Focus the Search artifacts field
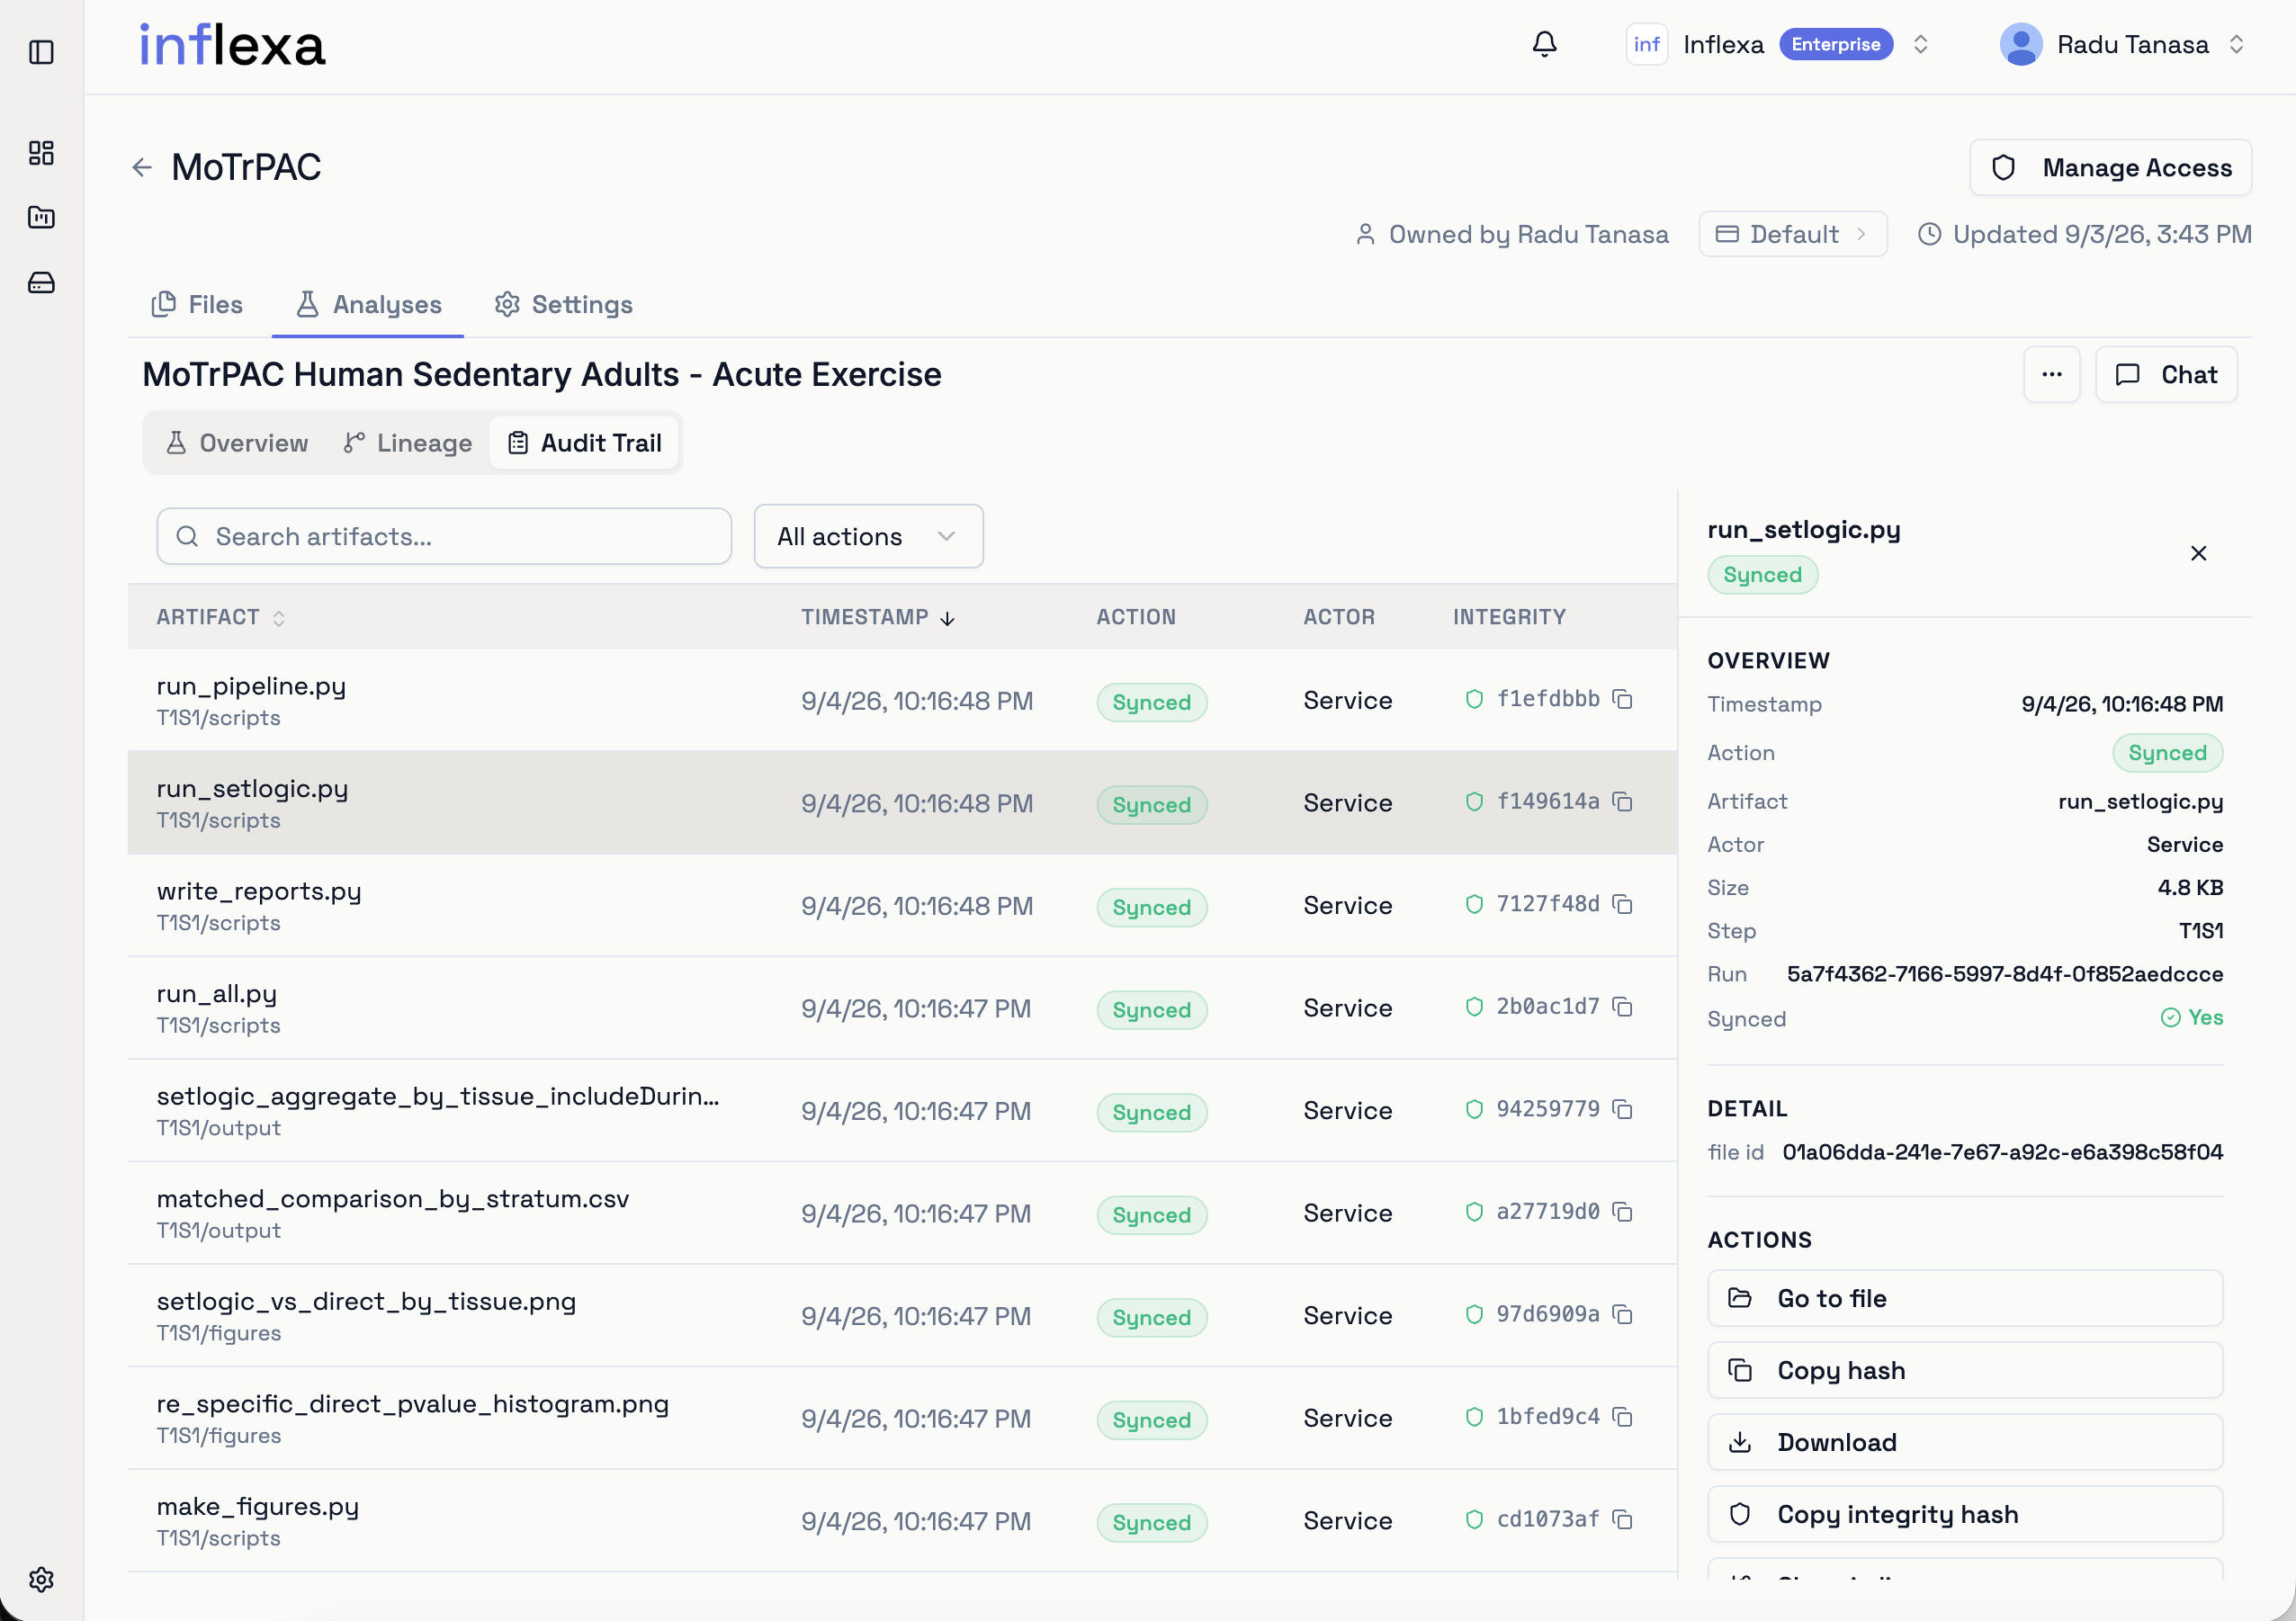 pyautogui.click(x=443, y=536)
